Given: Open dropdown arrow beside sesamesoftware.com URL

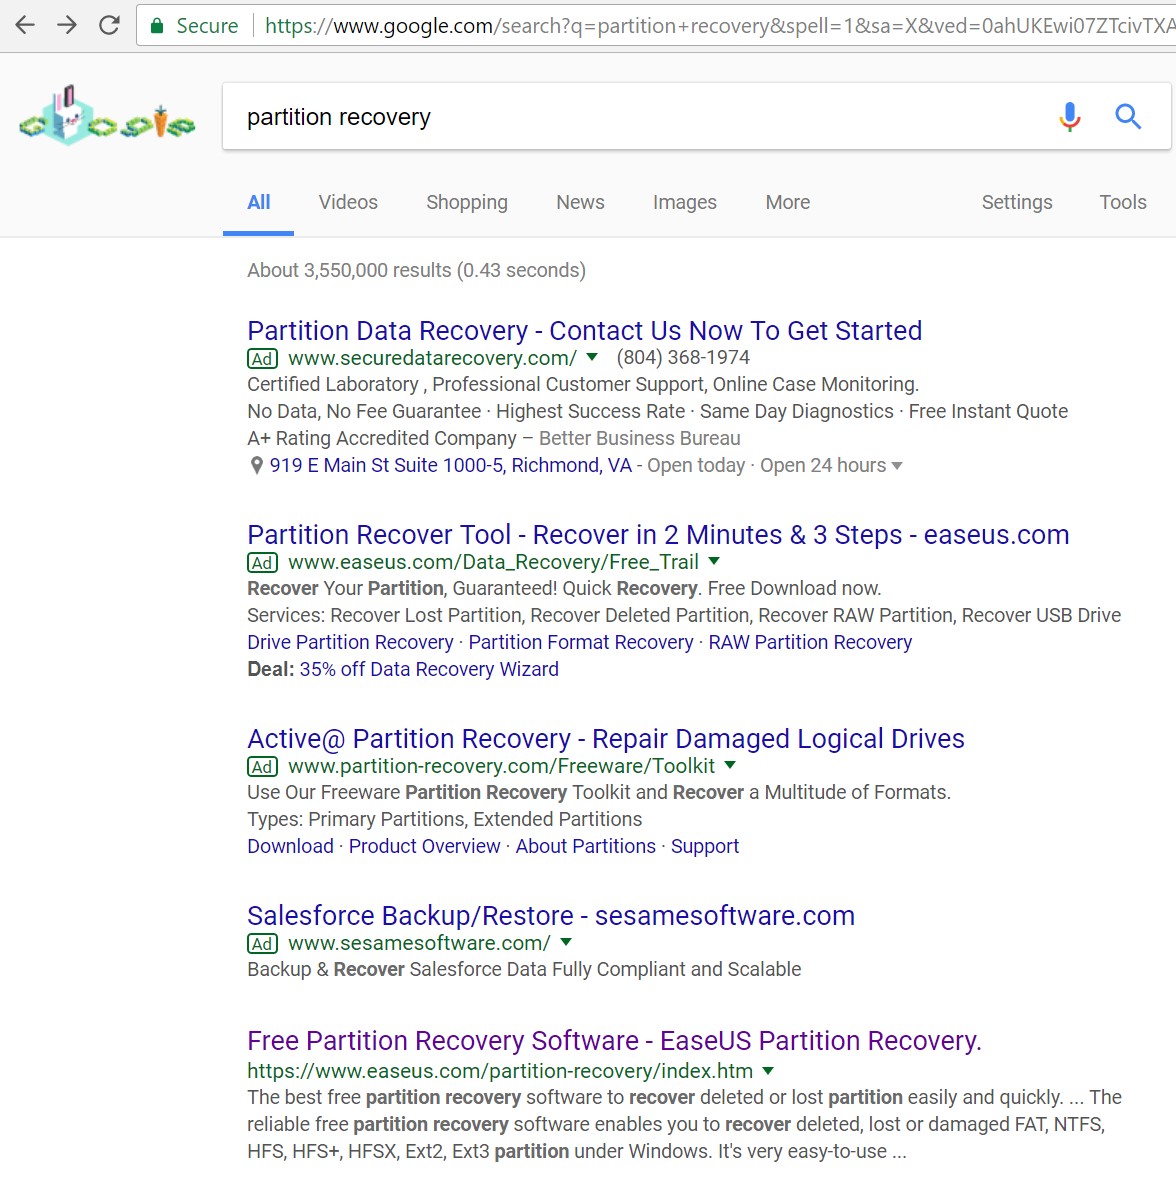Looking at the screenshot, I should click(566, 942).
